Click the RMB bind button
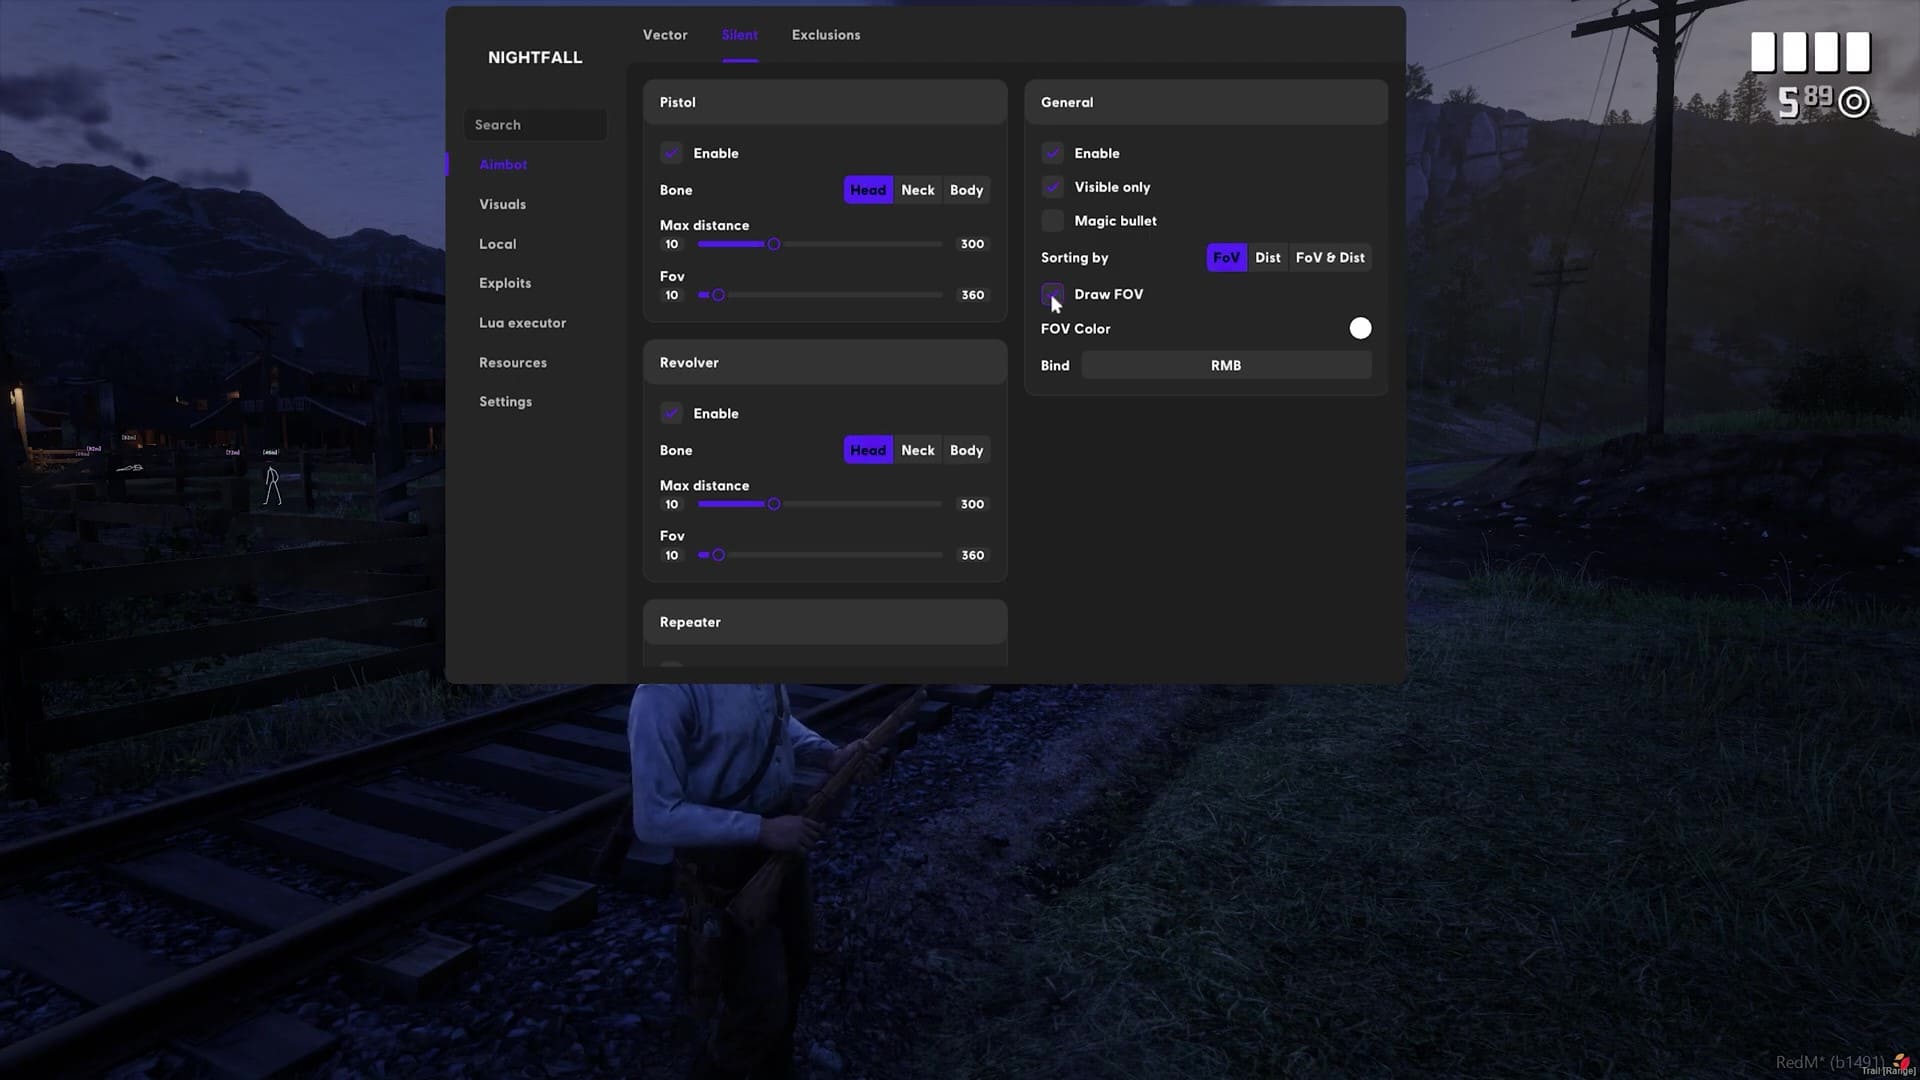The image size is (1920, 1080). click(x=1226, y=366)
